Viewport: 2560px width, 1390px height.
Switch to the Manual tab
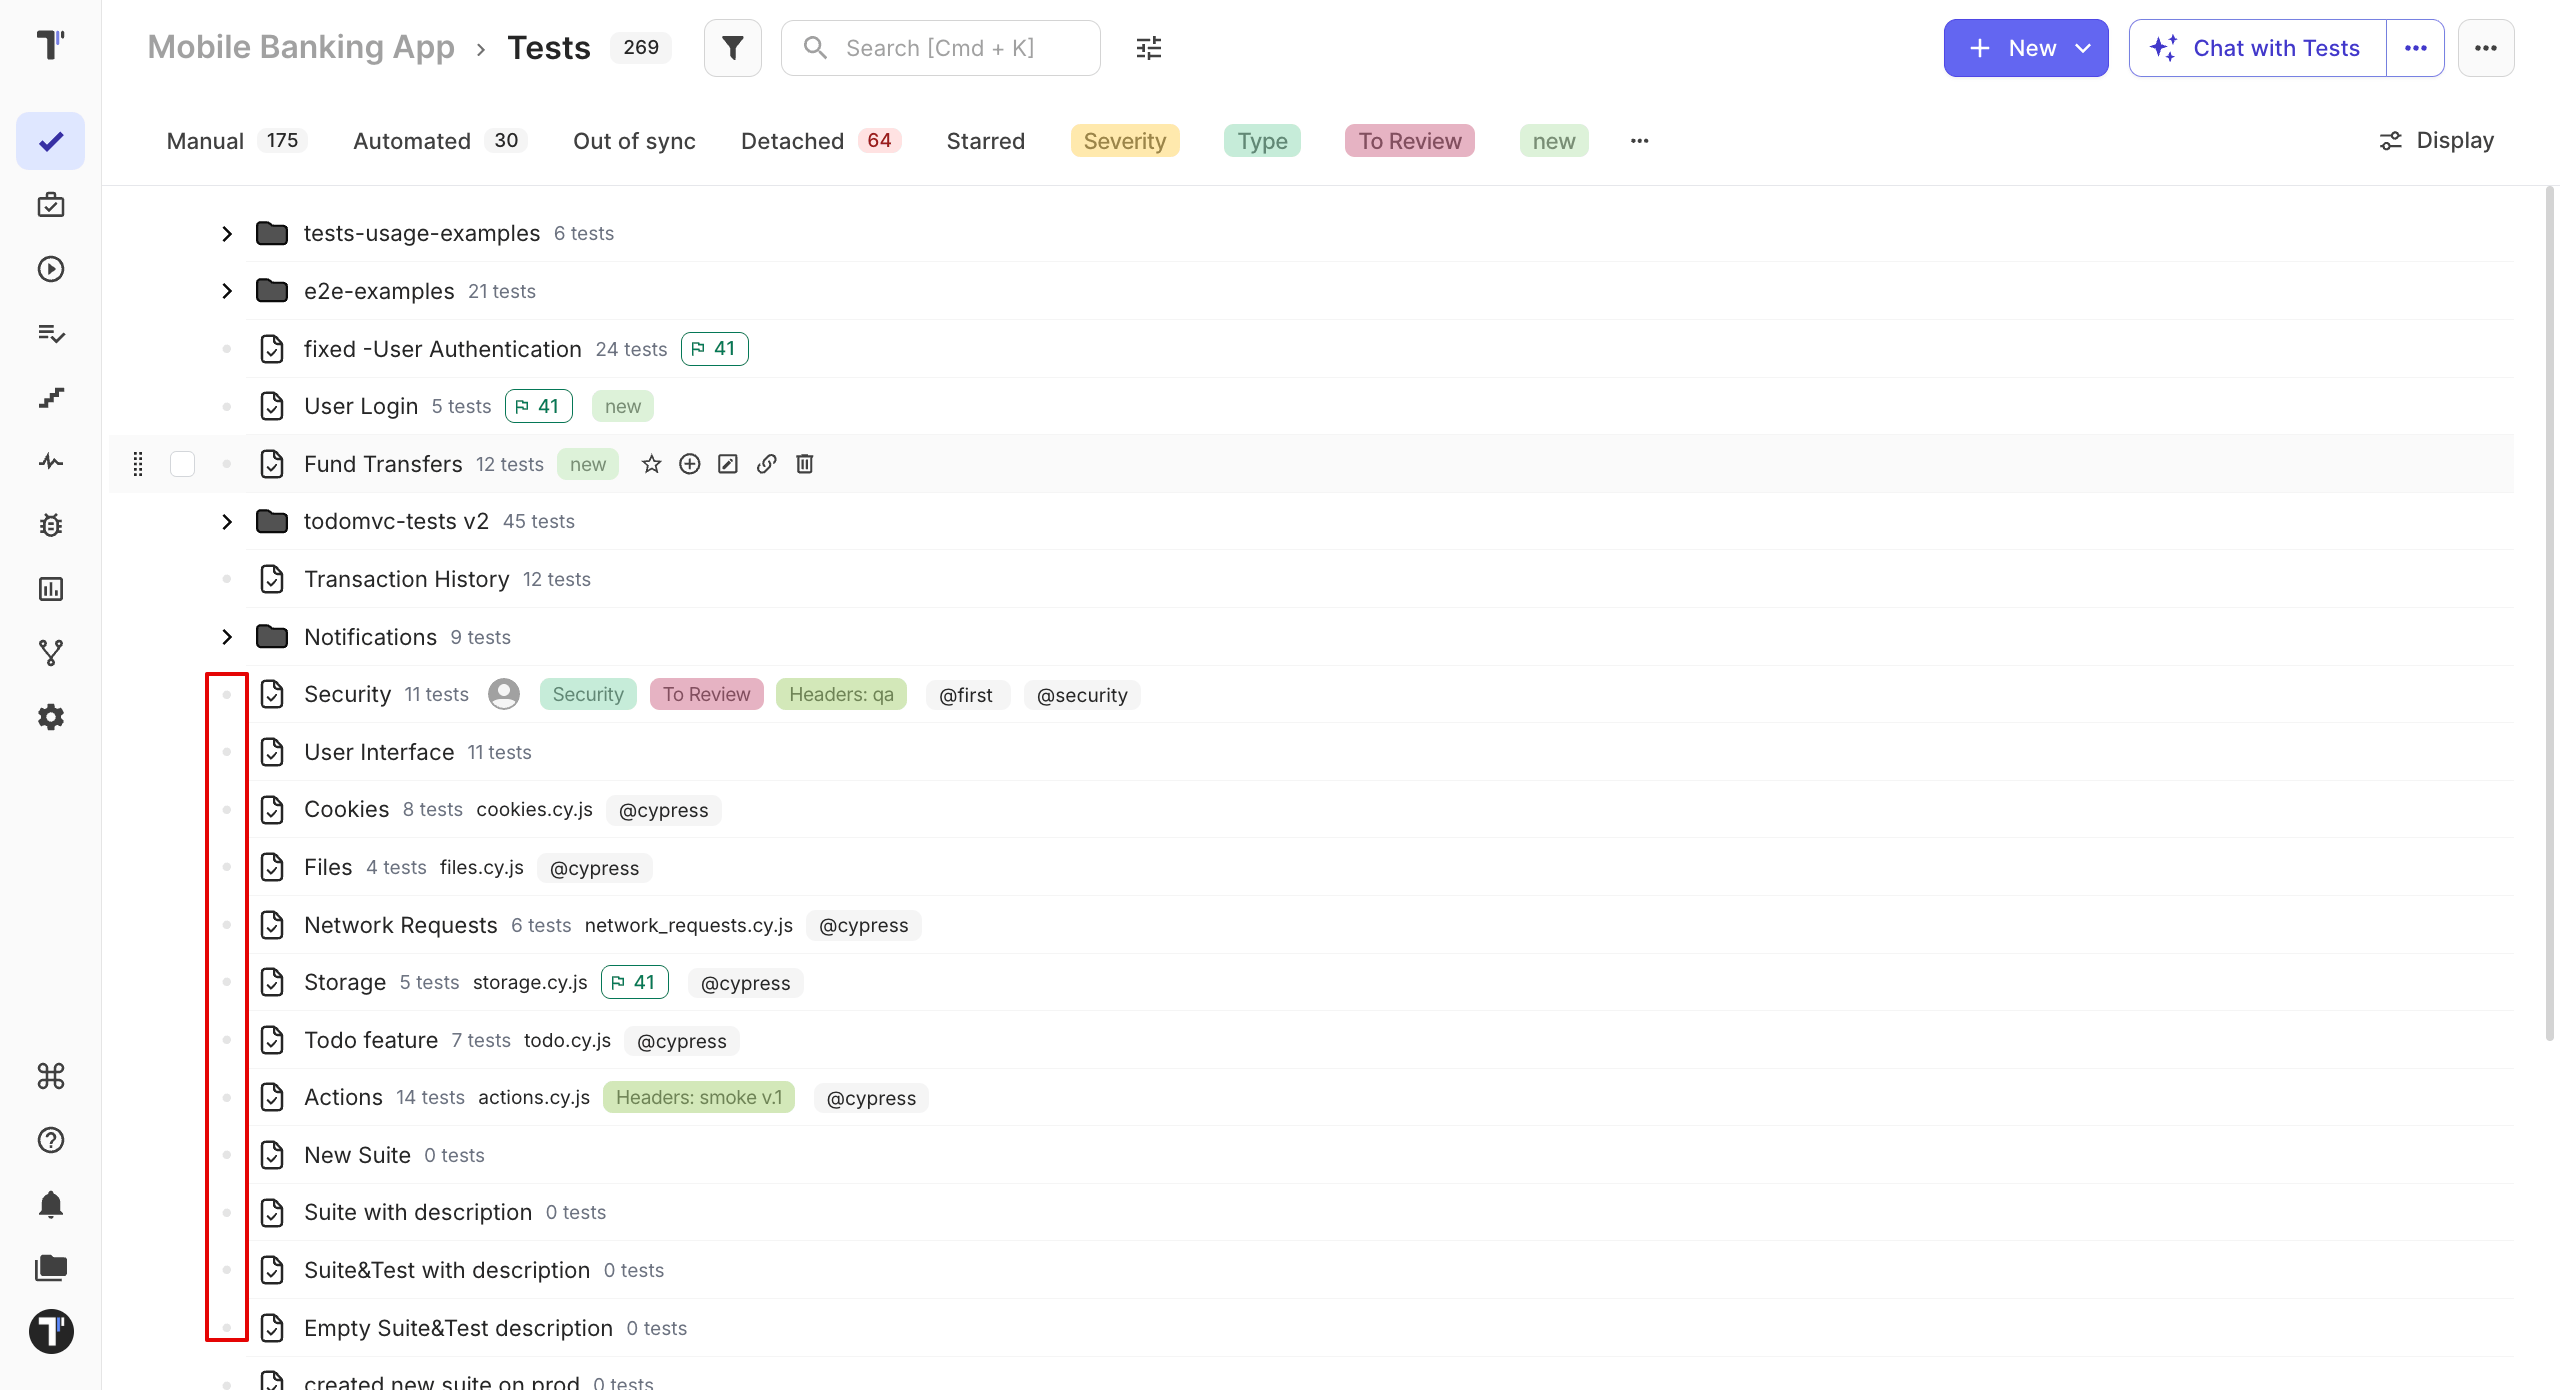pyautogui.click(x=236, y=141)
